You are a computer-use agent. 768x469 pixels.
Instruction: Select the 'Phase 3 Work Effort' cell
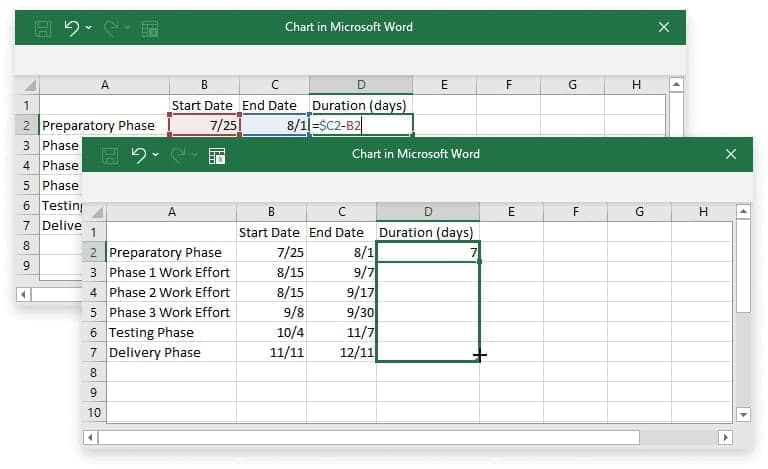(x=171, y=312)
